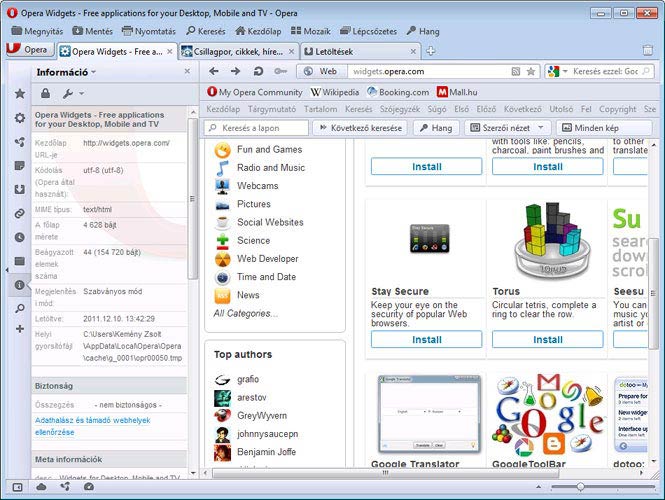Install the Stay Secure widget
Image resolution: width=665 pixels, height=500 pixels.
(x=426, y=339)
